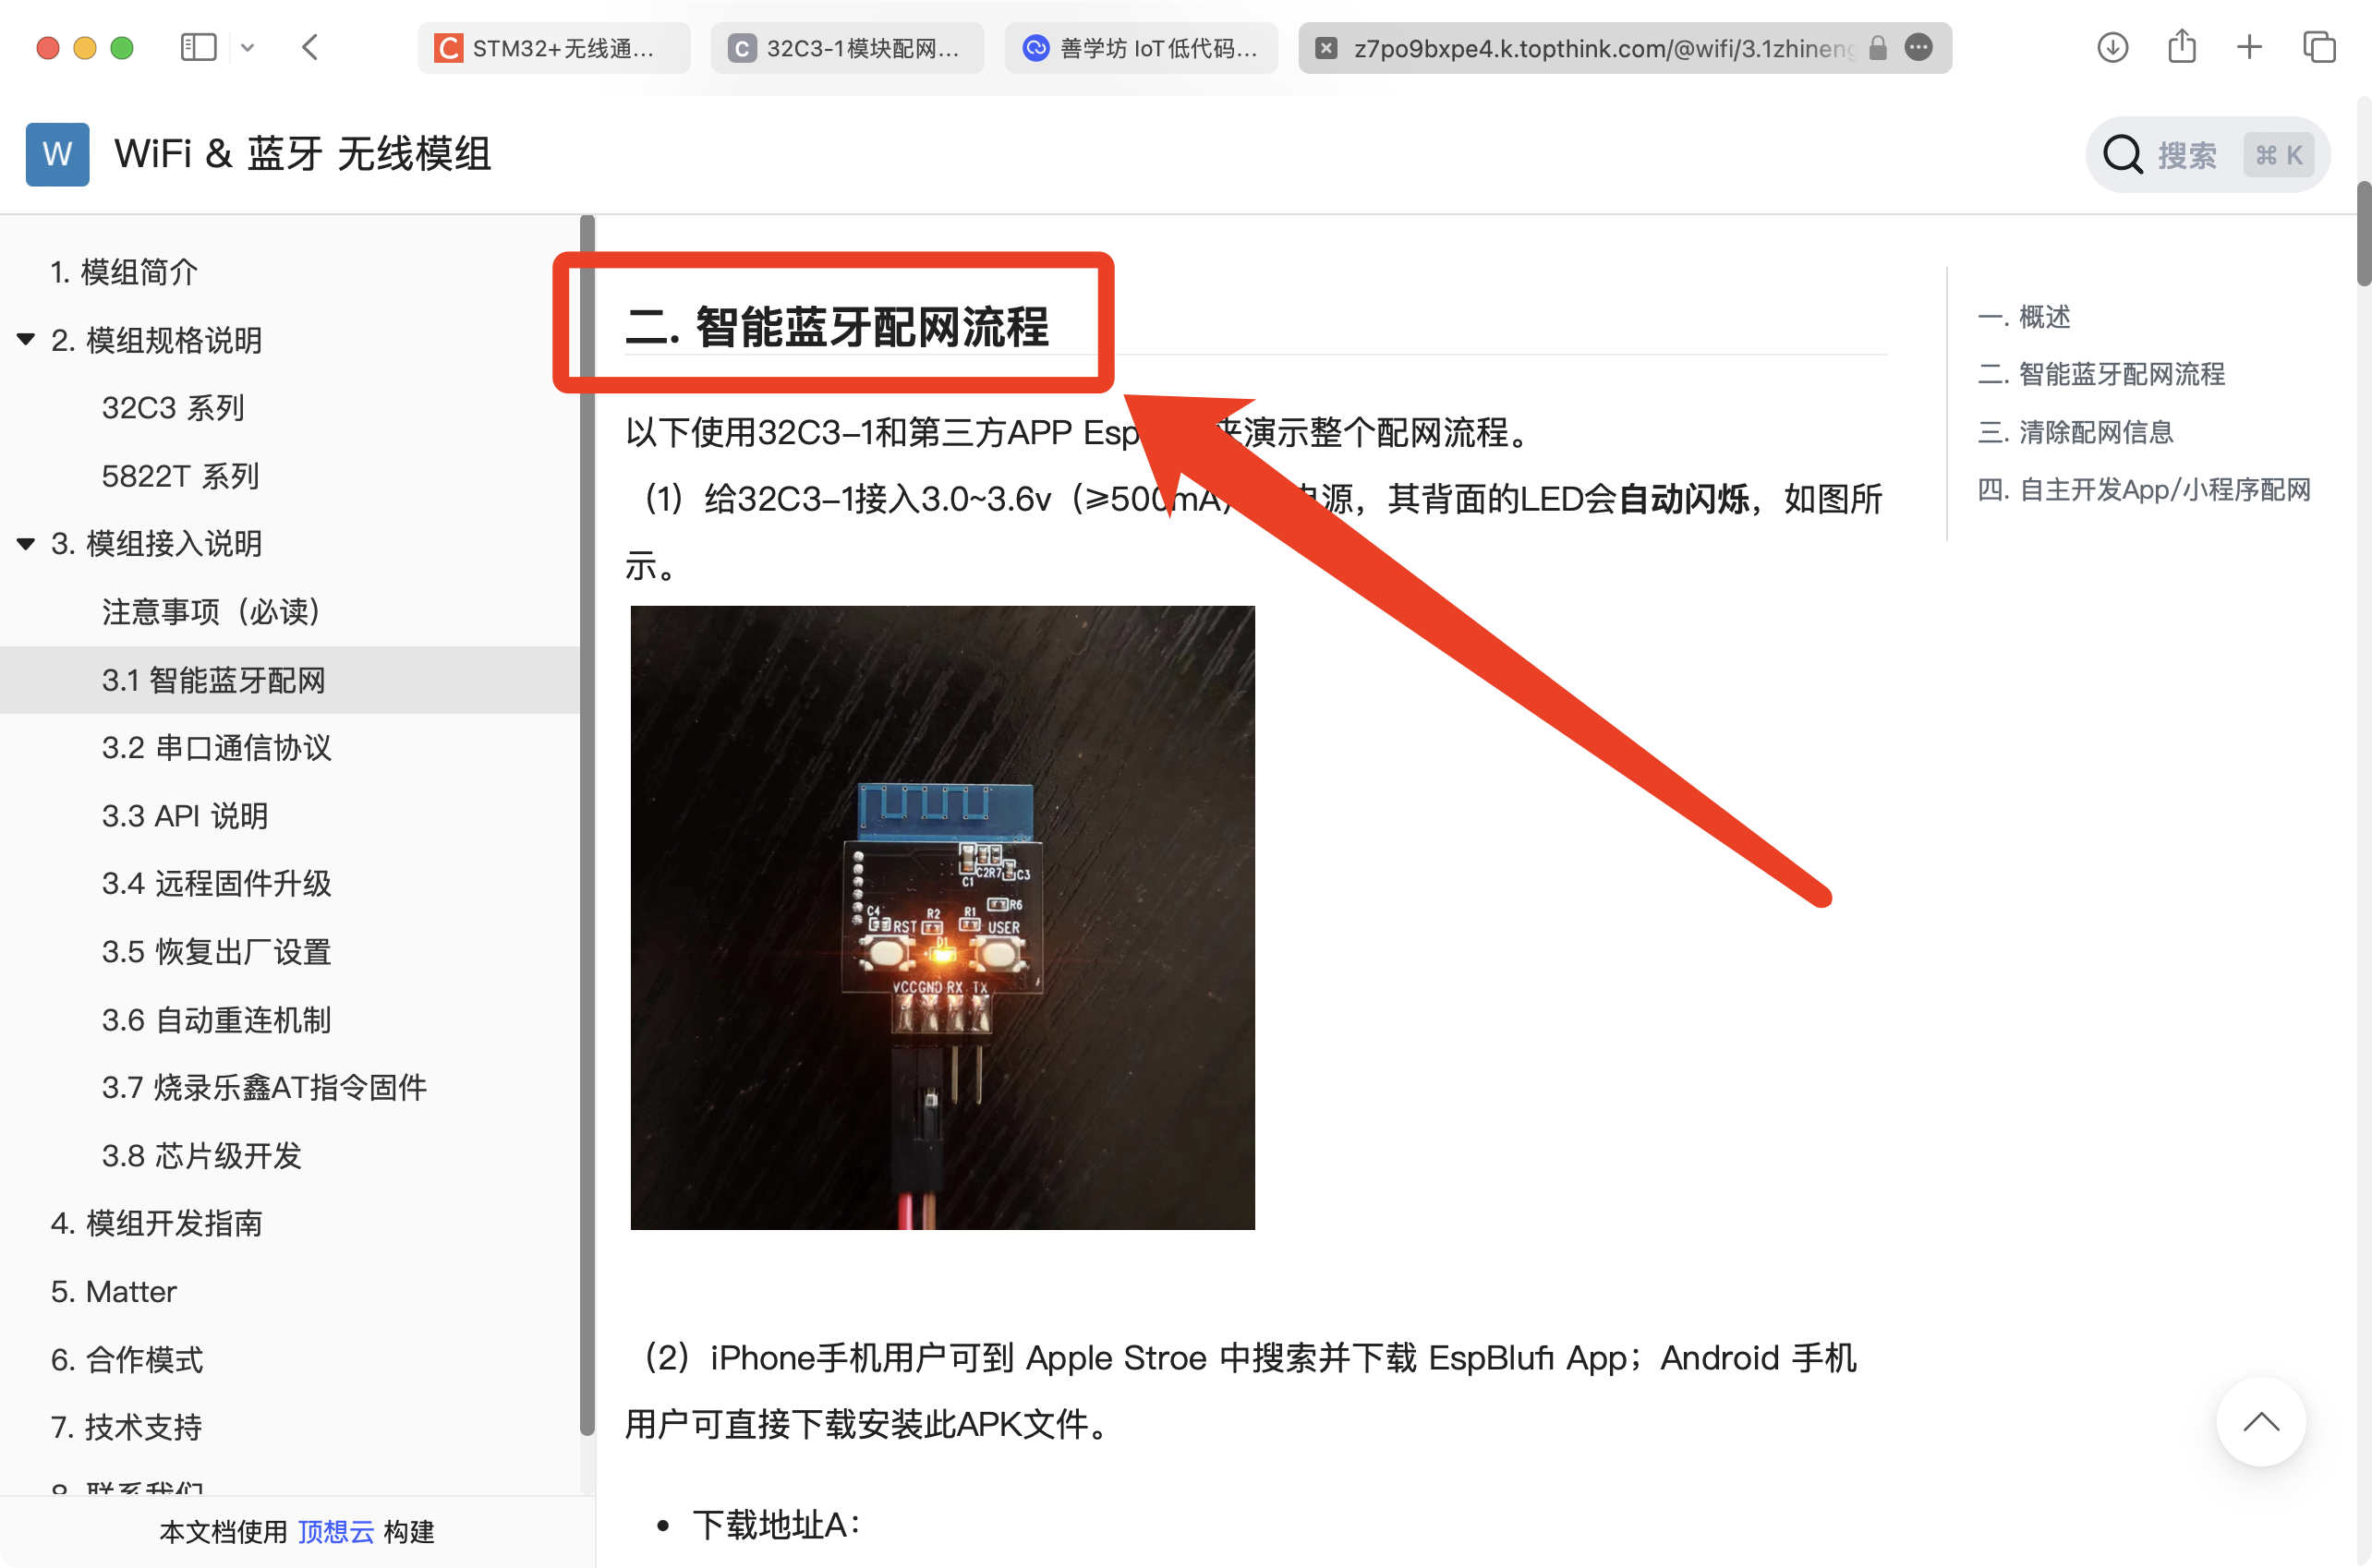Viewport: 2372px width, 1568px height.
Task: Click the LED module photo
Action: [x=942, y=917]
